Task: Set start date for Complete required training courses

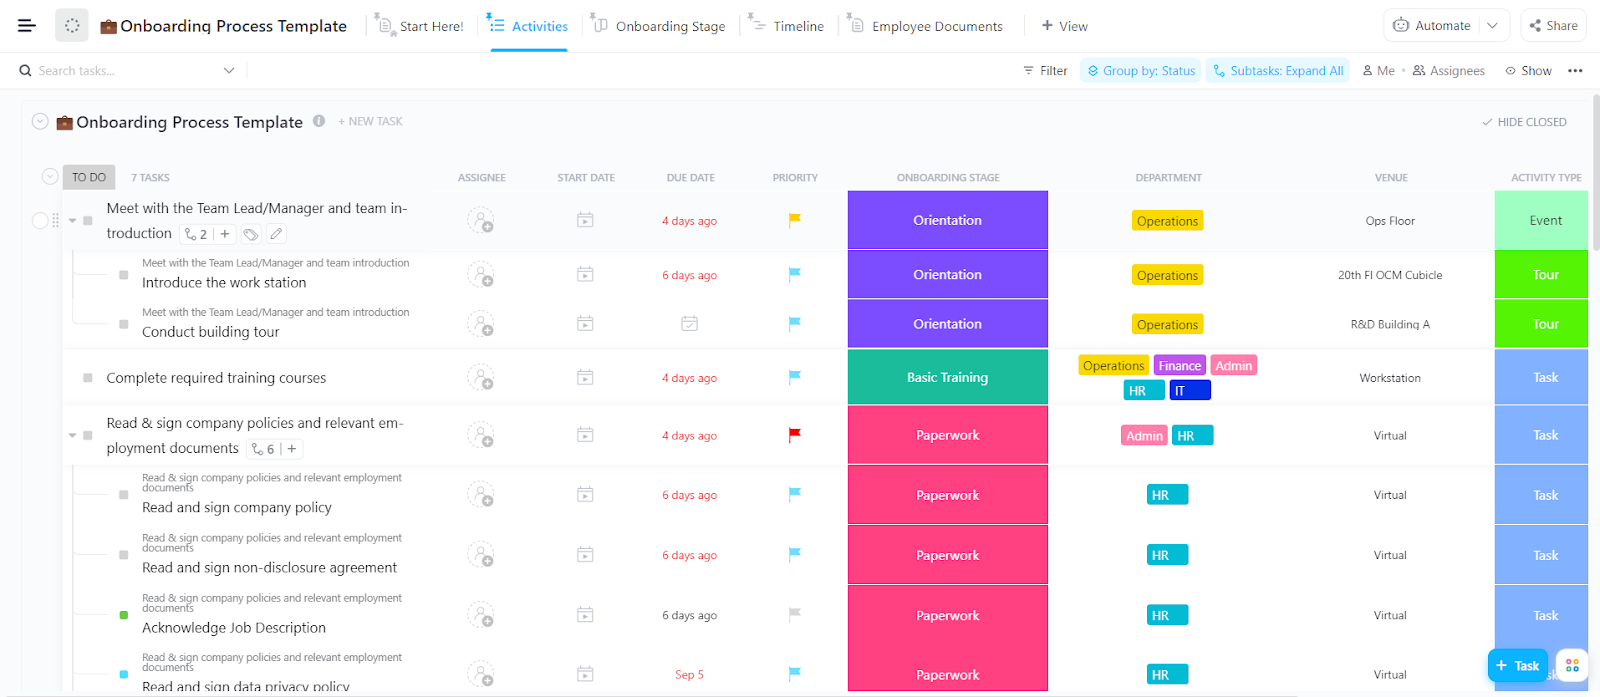Action: (x=585, y=378)
